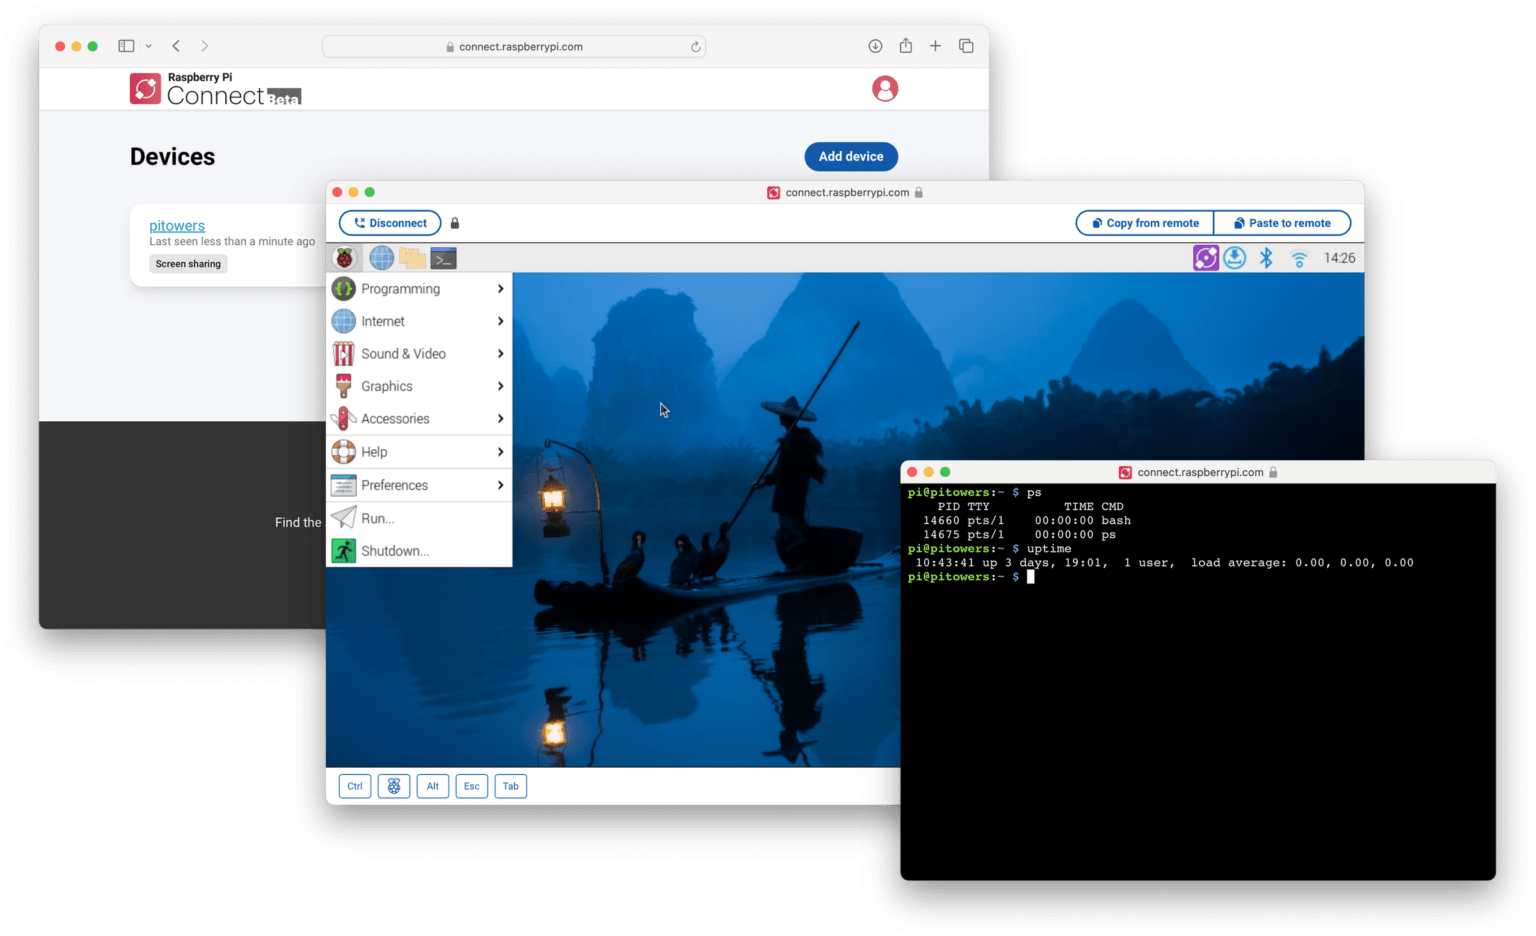Open the Raspberry Pi menu icon in taskbar
The width and height of the screenshot is (1536, 936).
344,258
